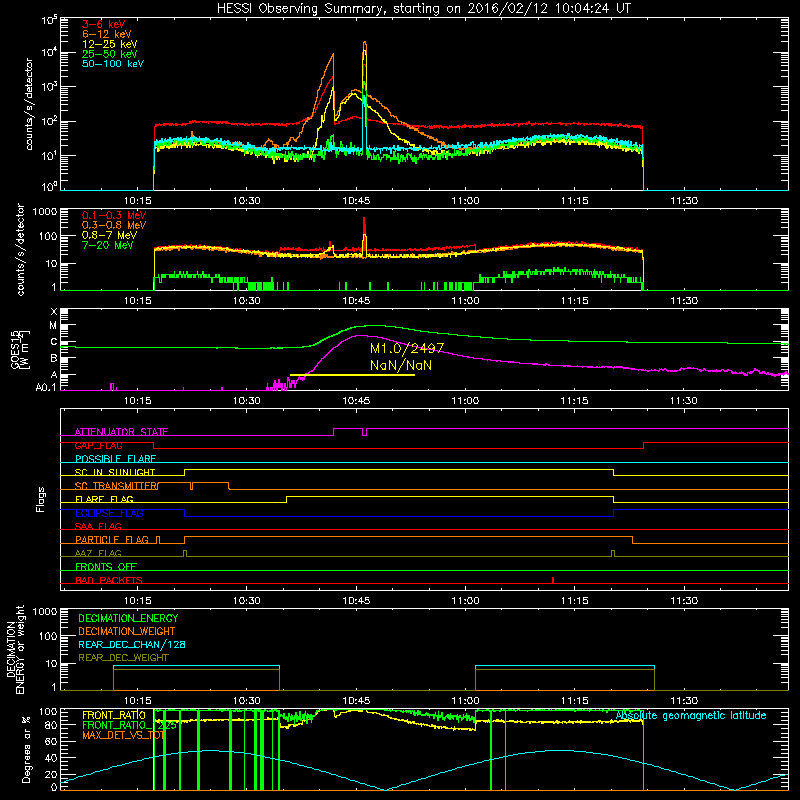Click the blue ECLIPSE_FLAG label
The width and height of the screenshot is (800, 800).
(109, 513)
